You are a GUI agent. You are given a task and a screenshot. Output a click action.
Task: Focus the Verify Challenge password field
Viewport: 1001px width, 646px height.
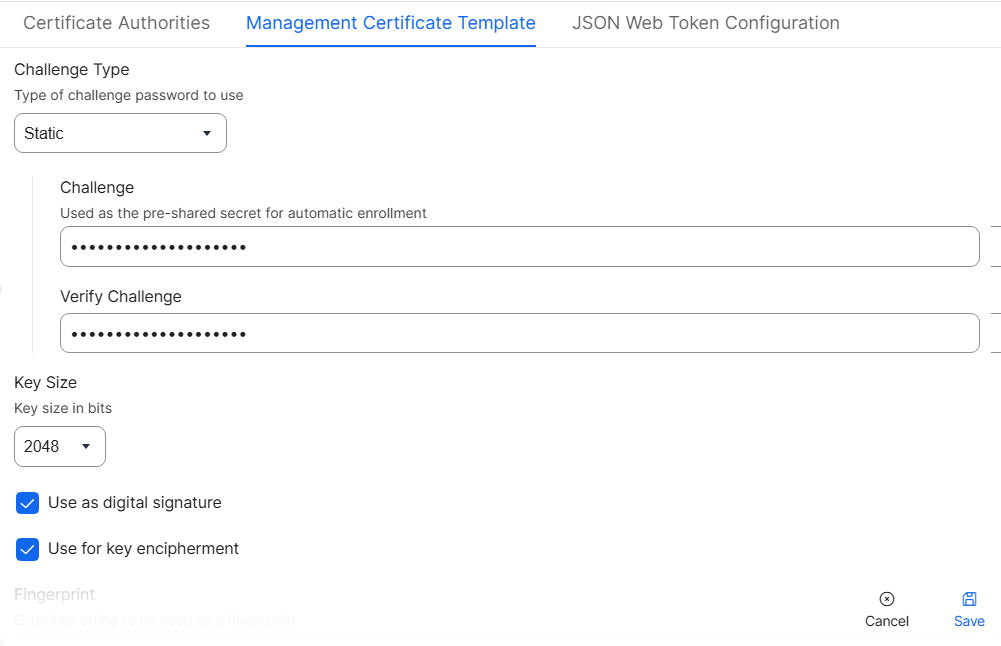coord(519,333)
